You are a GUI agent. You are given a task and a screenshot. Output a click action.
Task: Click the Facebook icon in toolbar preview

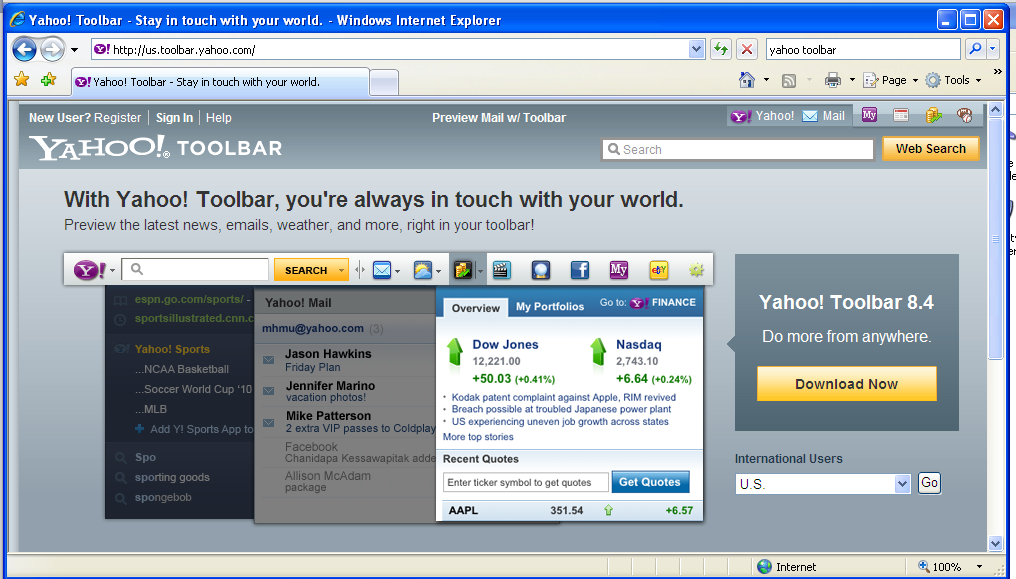[579, 269]
